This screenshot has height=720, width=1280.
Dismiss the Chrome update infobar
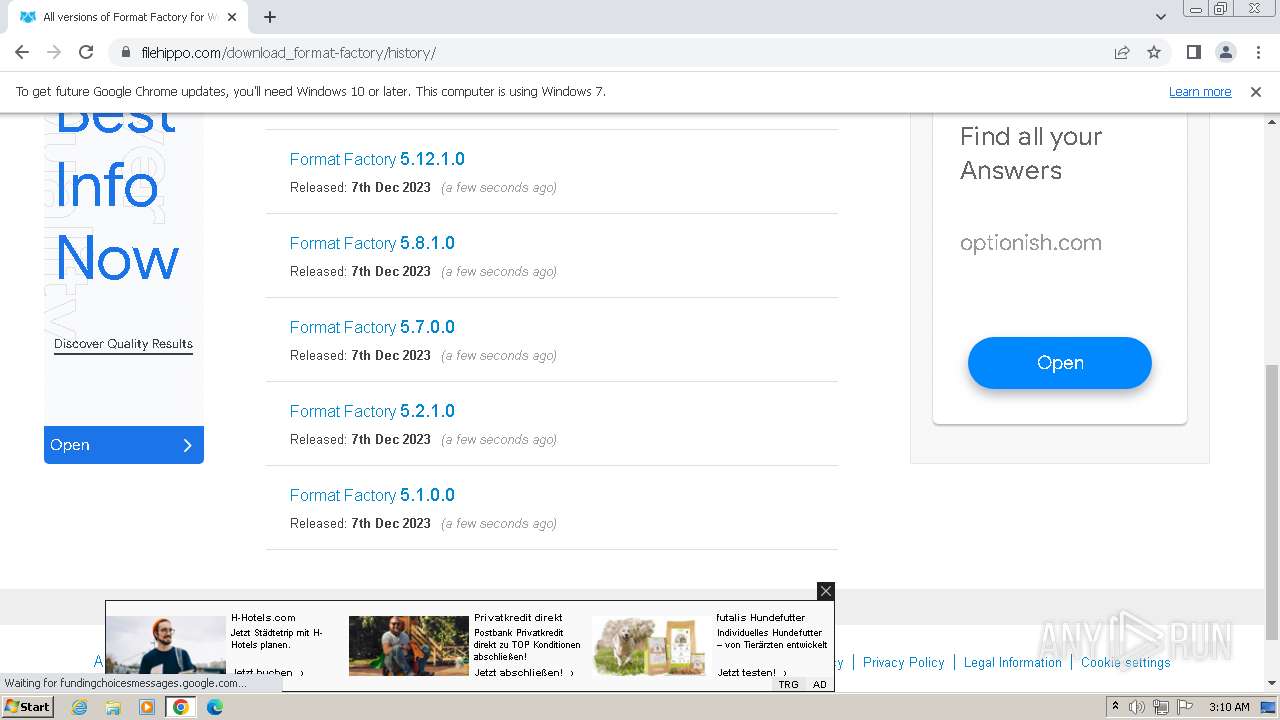coord(1256,91)
